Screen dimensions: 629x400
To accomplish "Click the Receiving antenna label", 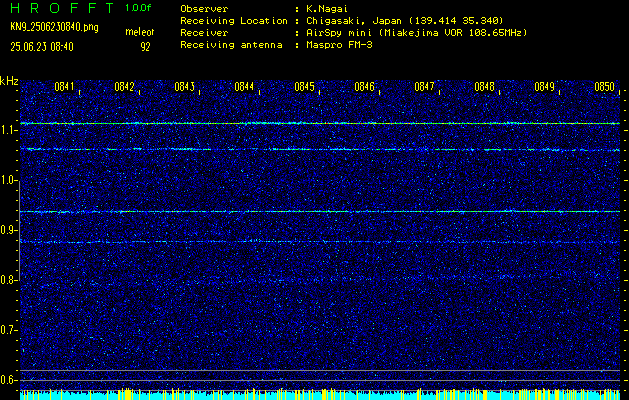I will coord(231,45).
